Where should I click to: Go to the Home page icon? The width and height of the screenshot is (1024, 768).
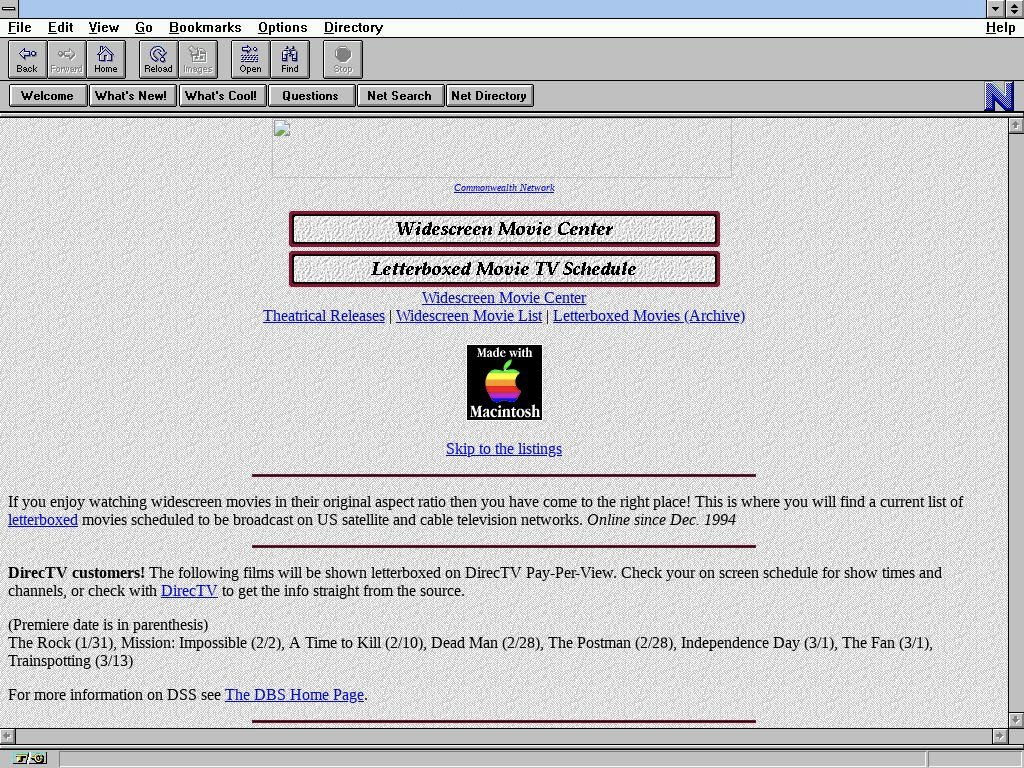(x=105, y=59)
